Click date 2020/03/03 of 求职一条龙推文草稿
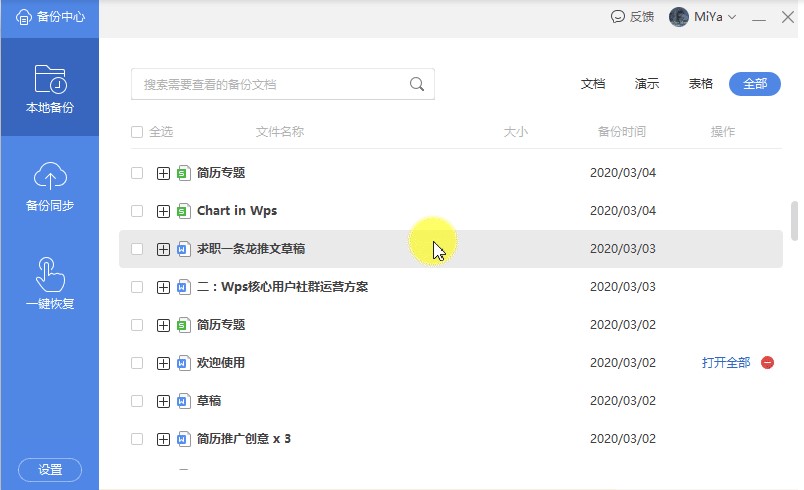Image resolution: width=804 pixels, height=490 pixels. click(622, 249)
